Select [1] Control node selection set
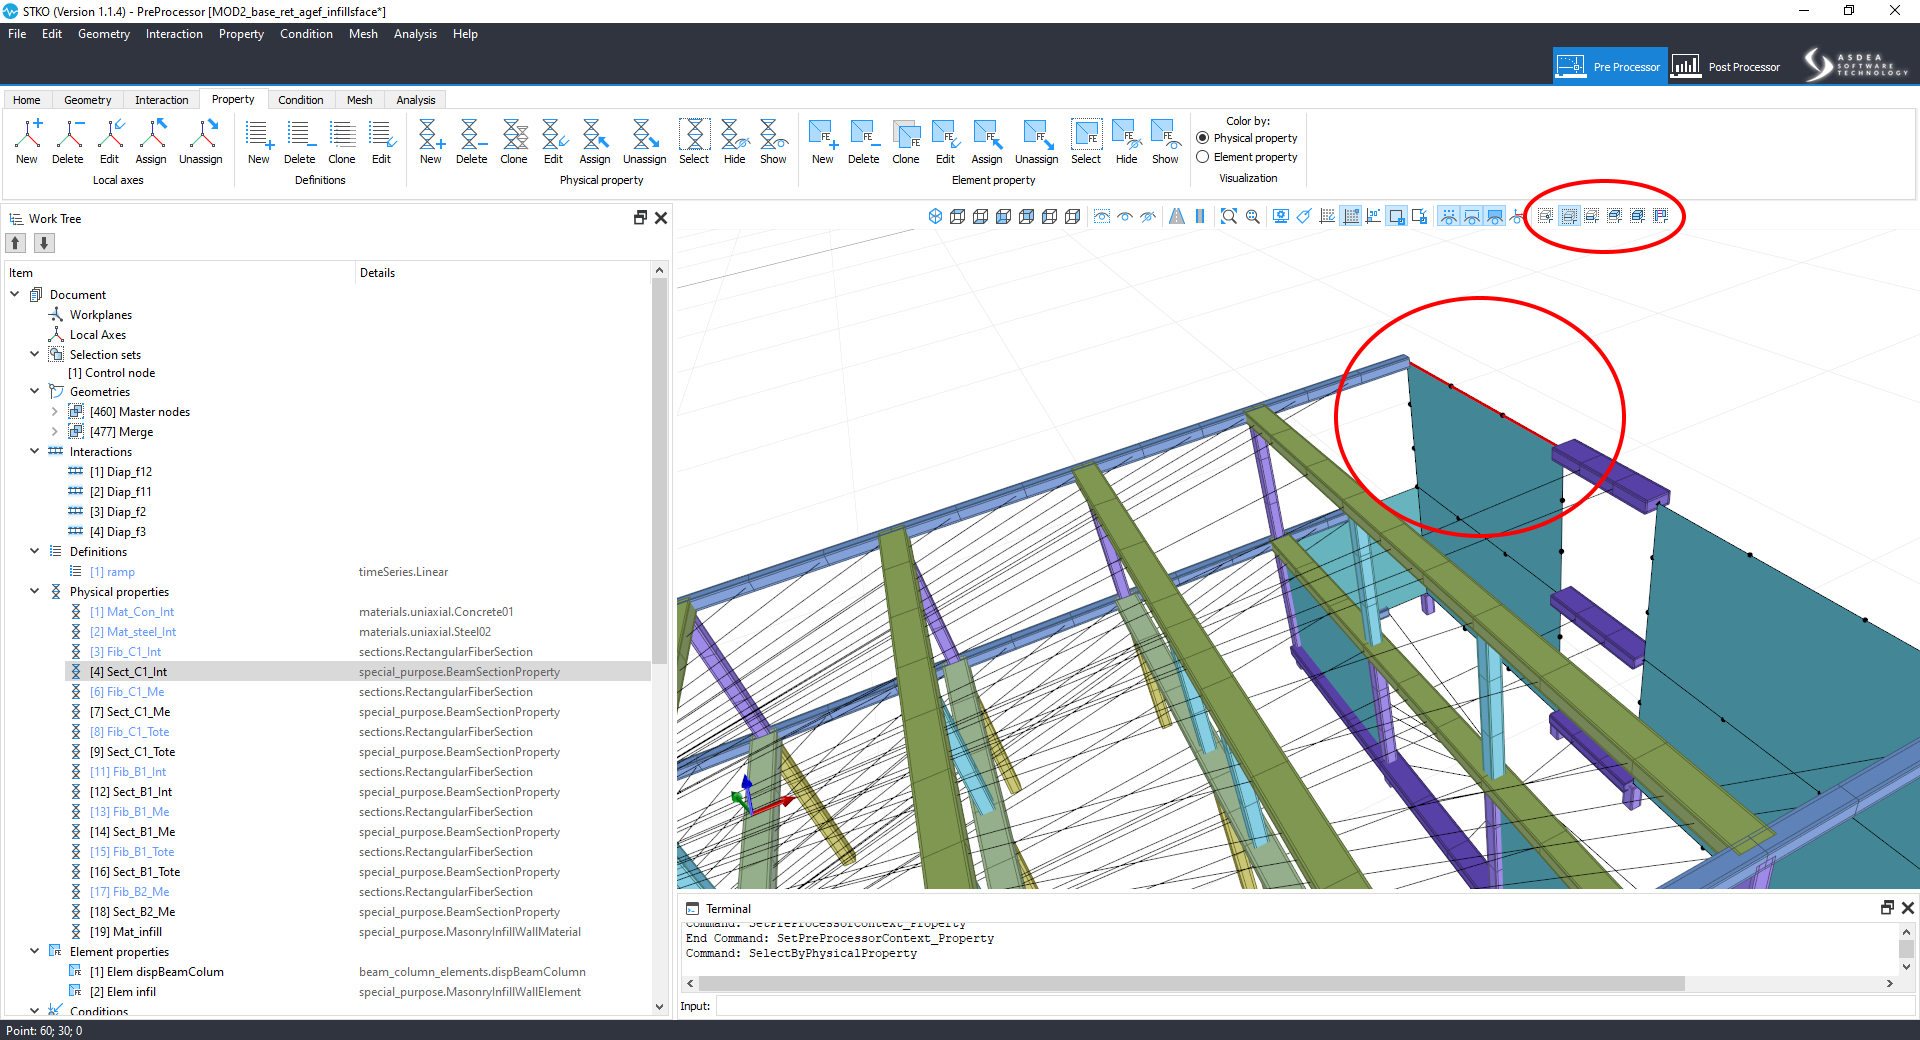 (111, 373)
